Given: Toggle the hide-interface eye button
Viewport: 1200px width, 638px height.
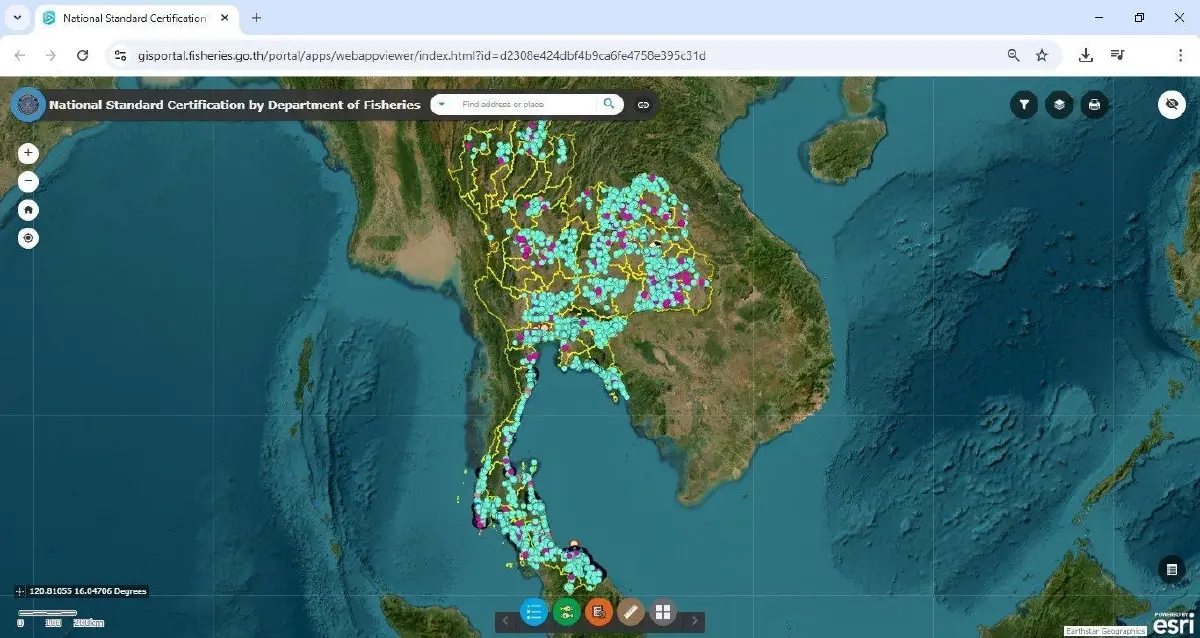Looking at the screenshot, I should 1171,104.
